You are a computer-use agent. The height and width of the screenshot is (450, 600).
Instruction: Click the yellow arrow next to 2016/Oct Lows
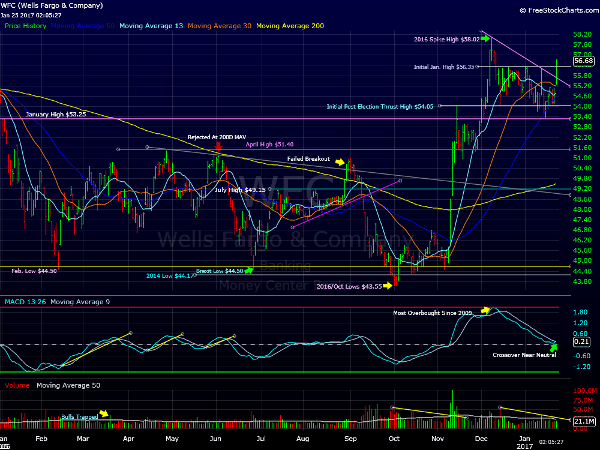tap(388, 285)
